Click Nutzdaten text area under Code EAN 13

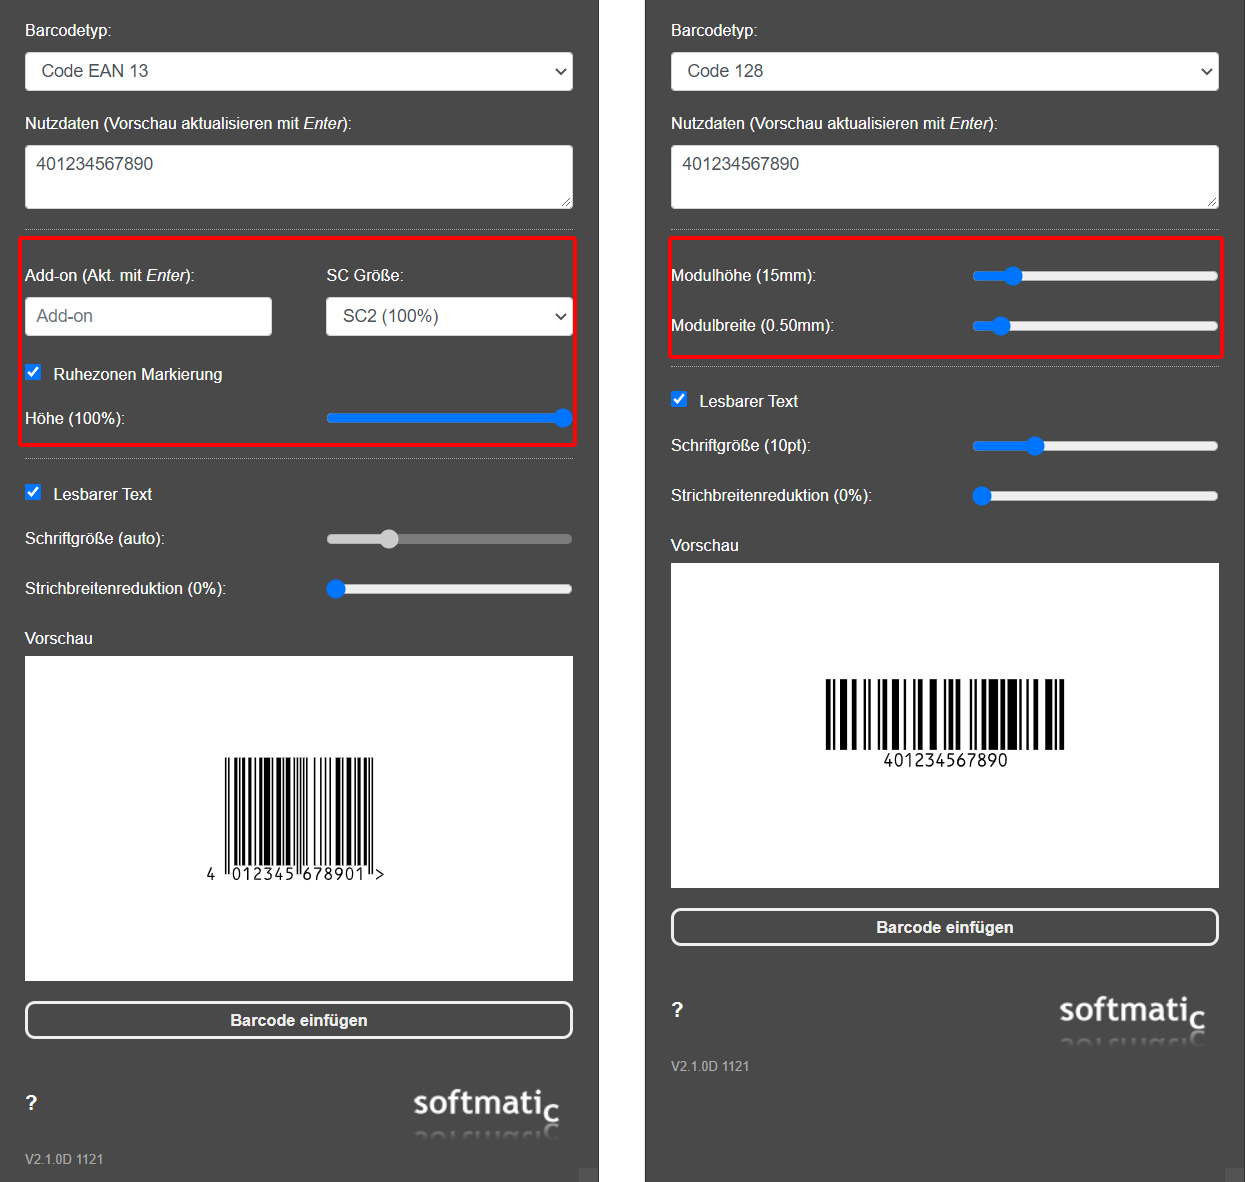point(298,177)
